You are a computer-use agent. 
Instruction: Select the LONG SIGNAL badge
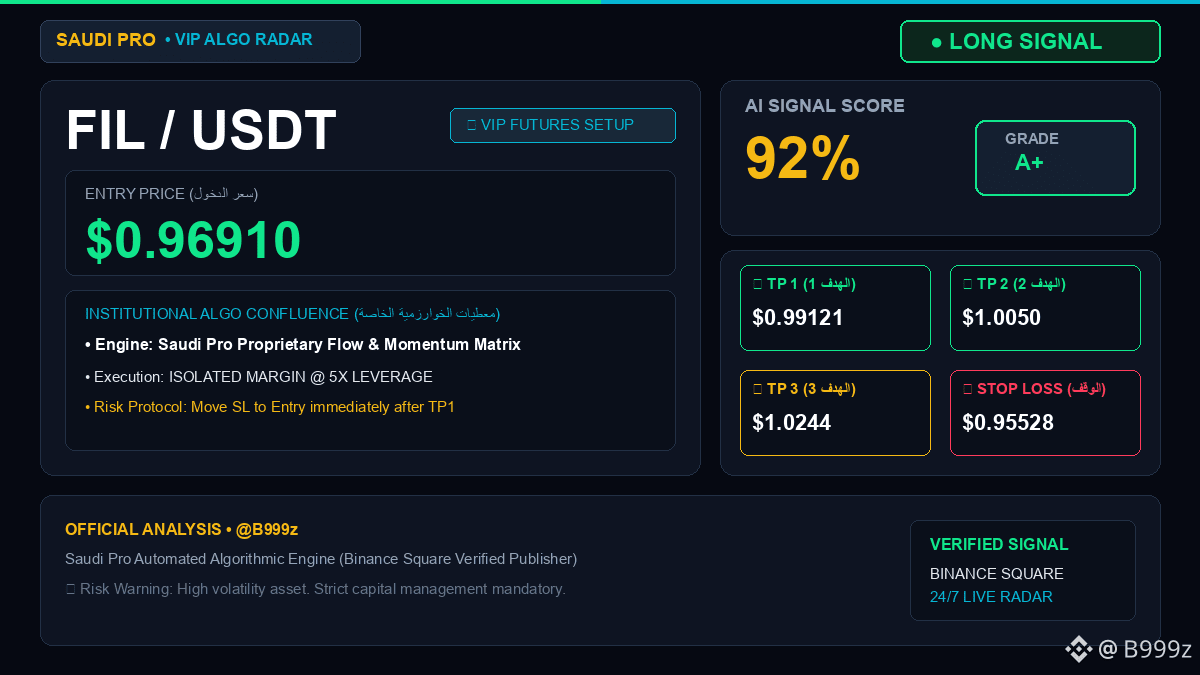1030,42
